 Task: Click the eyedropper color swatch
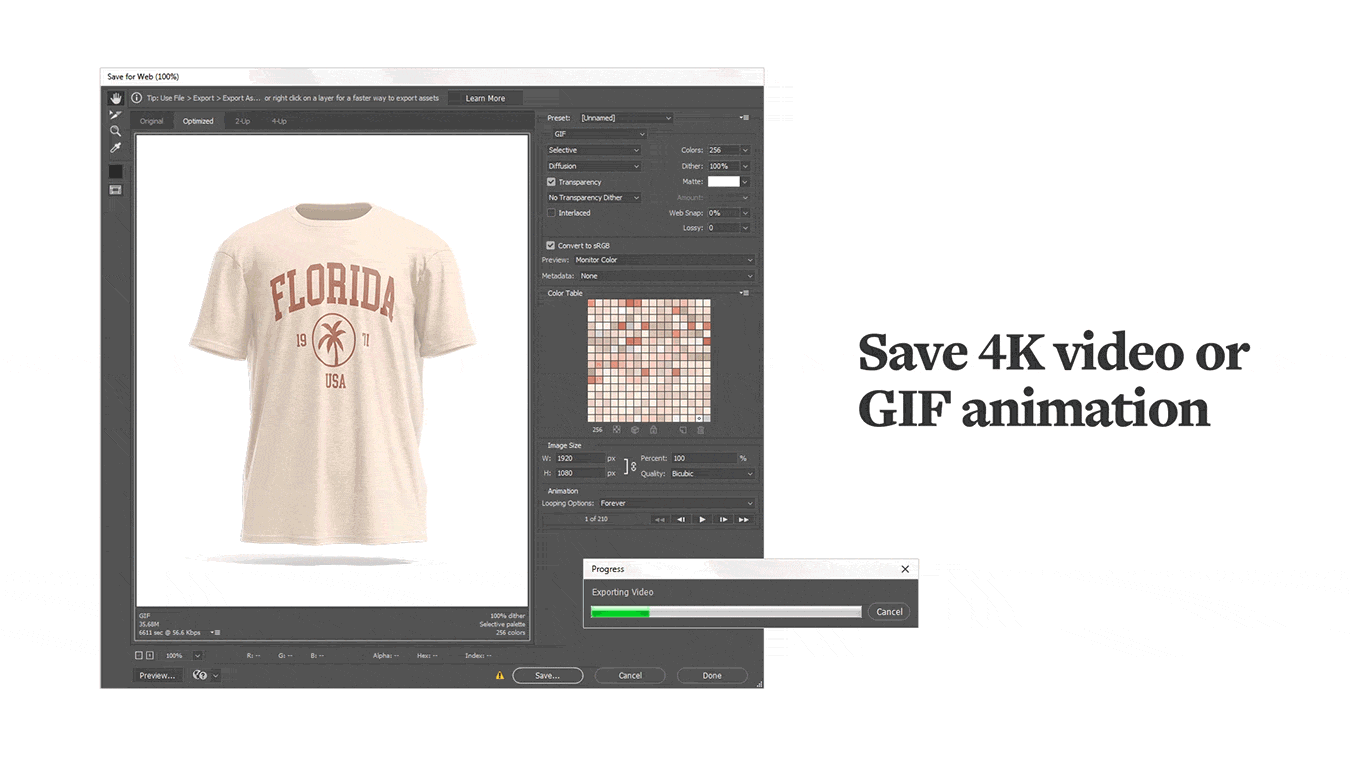pyautogui.click(x=116, y=172)
